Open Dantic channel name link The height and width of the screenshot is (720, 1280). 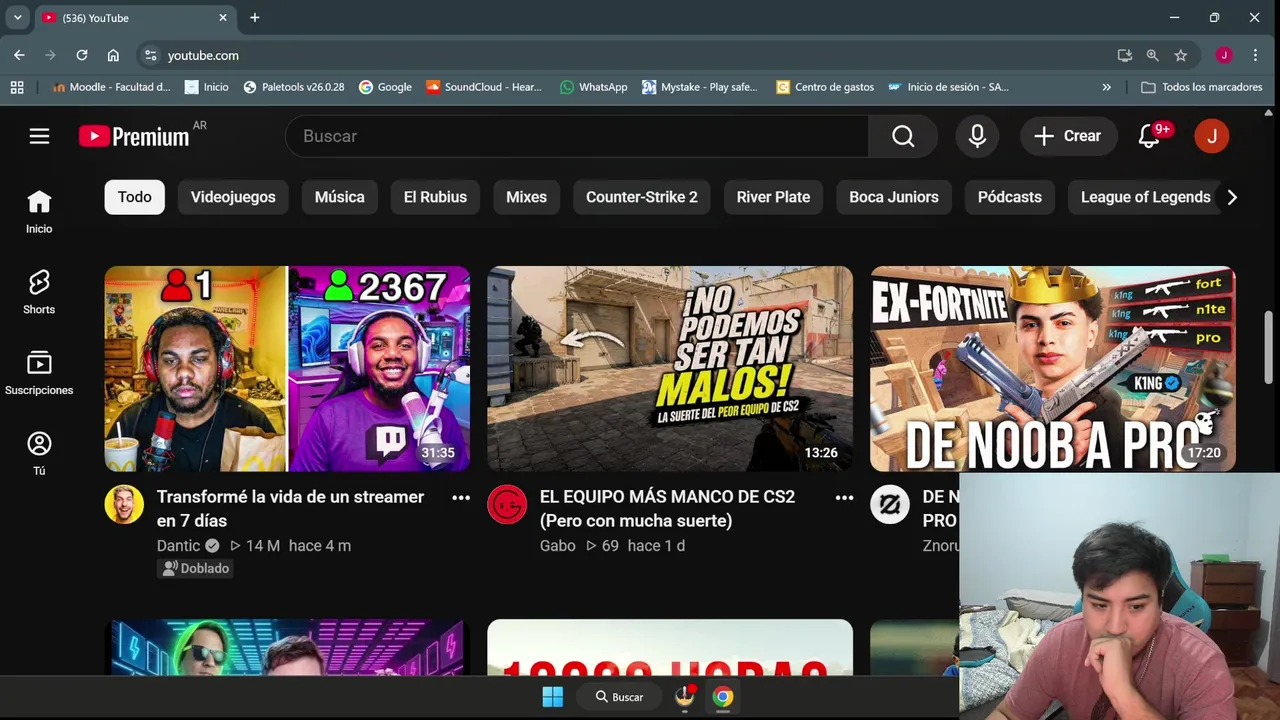(x=178, y=546)
